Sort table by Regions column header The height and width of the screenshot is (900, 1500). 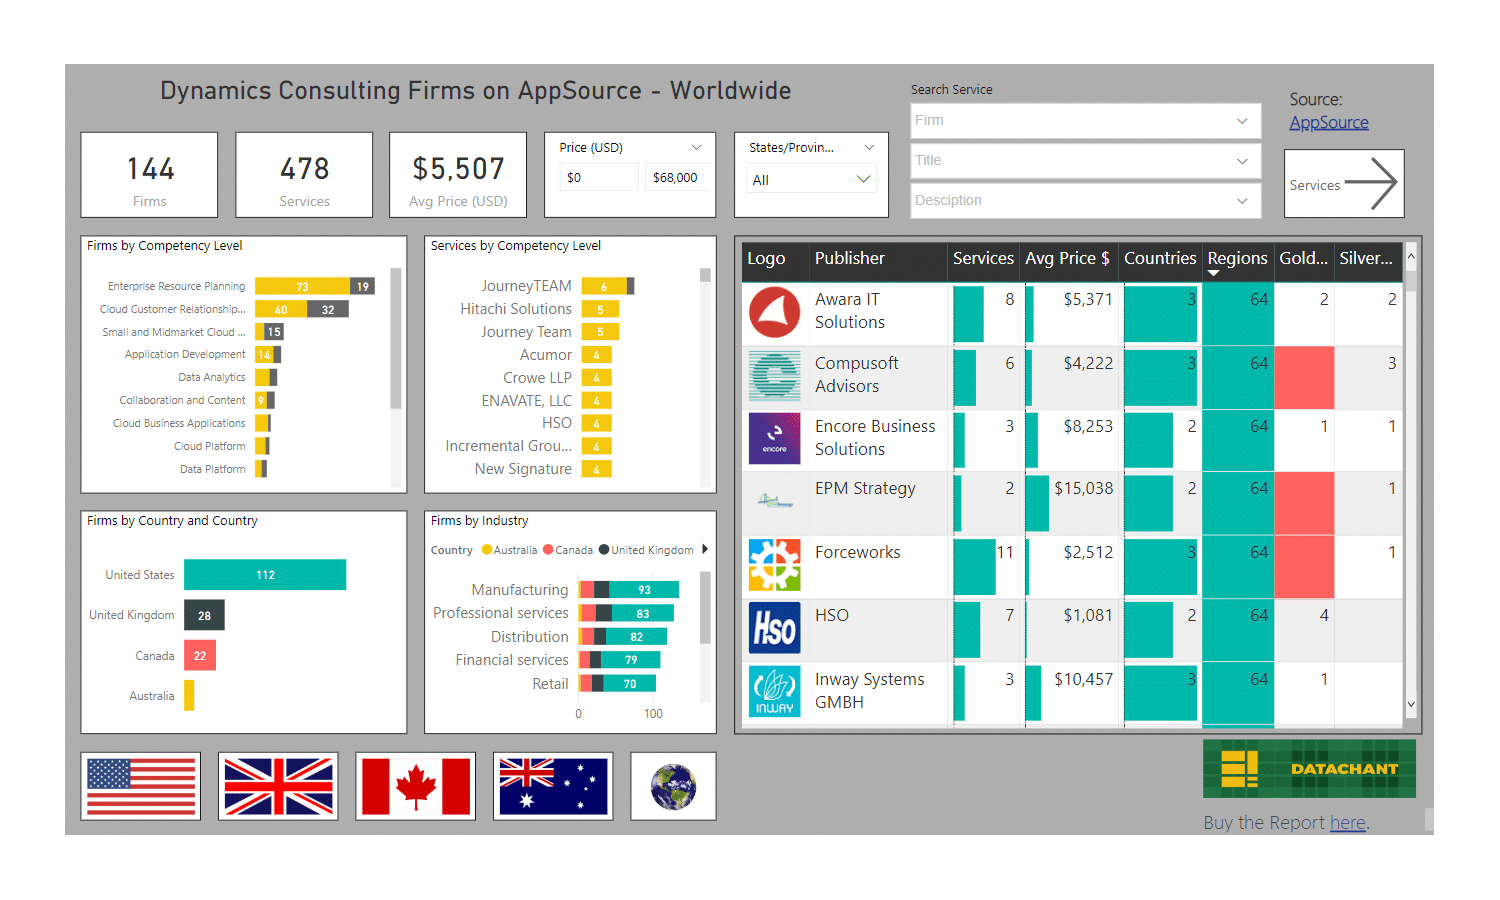tap(1237, 258)
